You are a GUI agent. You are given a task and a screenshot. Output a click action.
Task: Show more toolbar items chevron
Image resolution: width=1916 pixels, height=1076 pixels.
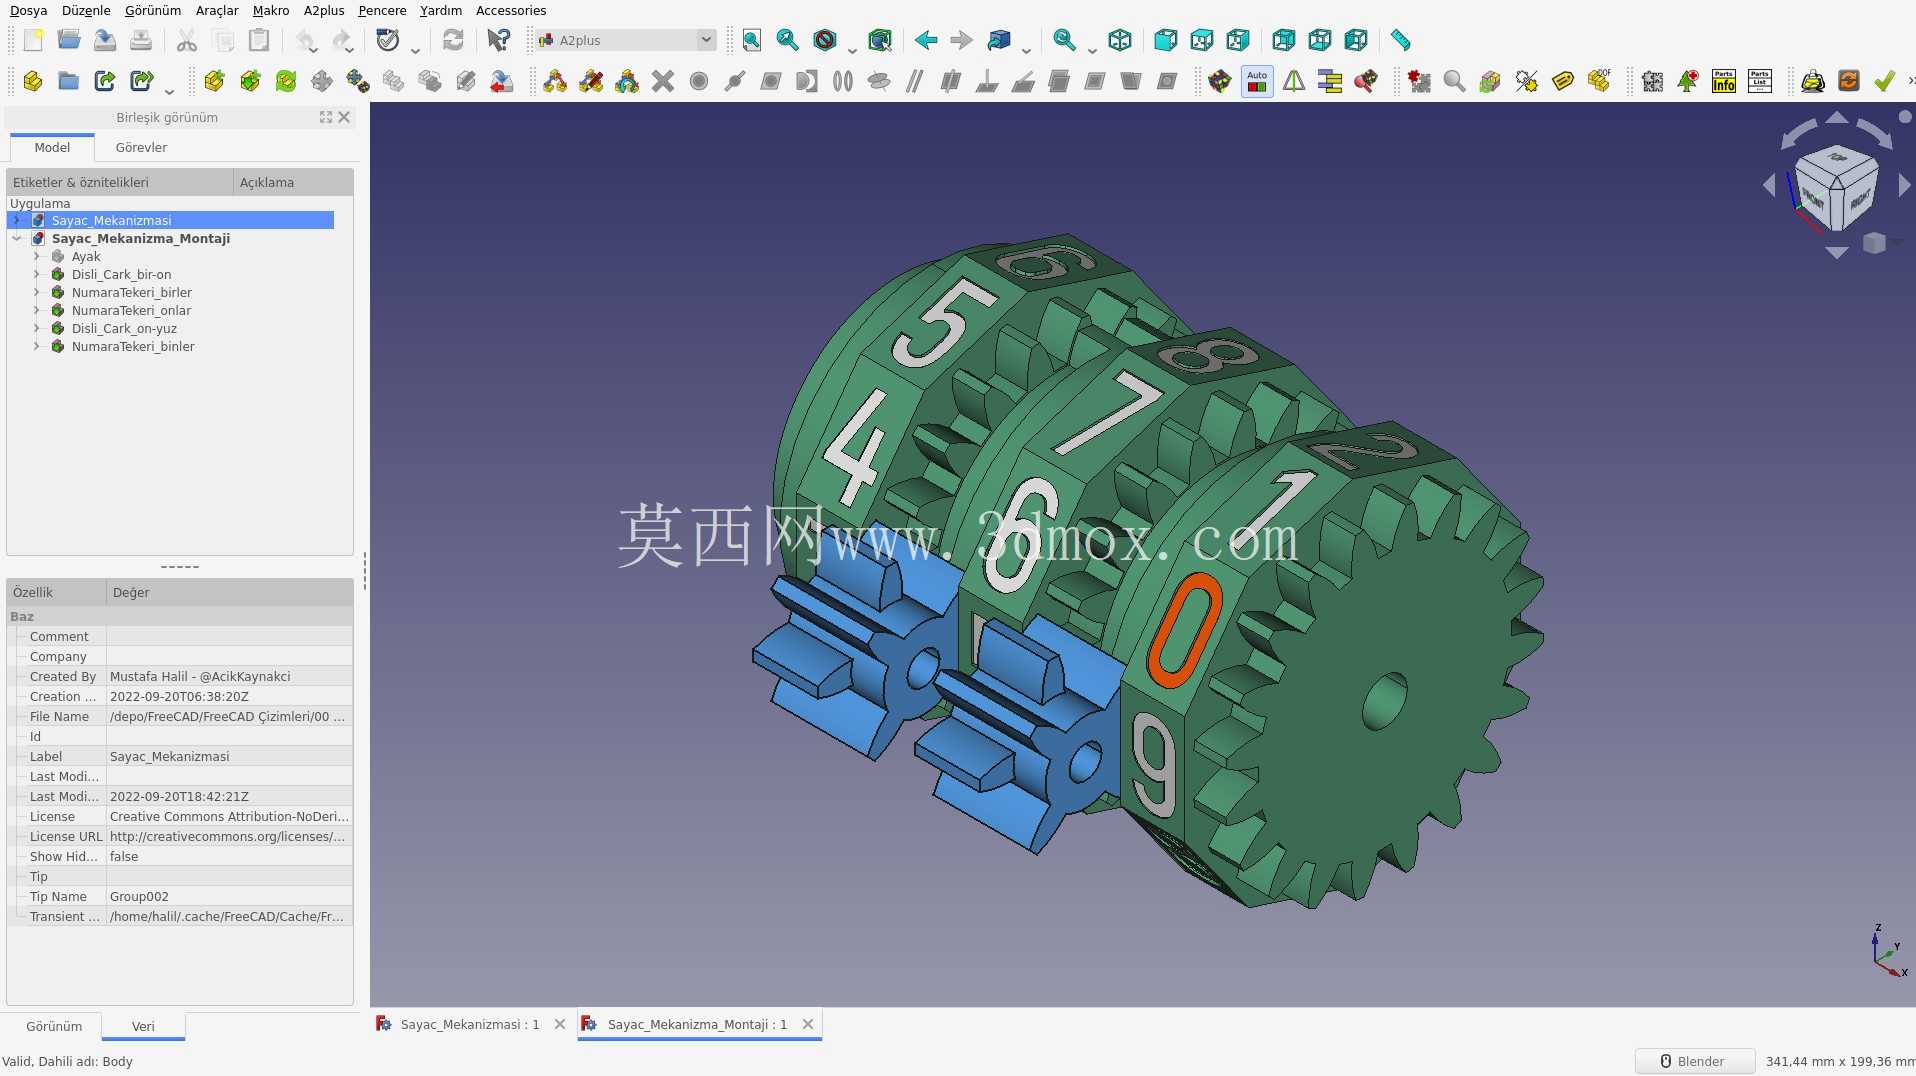1910,81
